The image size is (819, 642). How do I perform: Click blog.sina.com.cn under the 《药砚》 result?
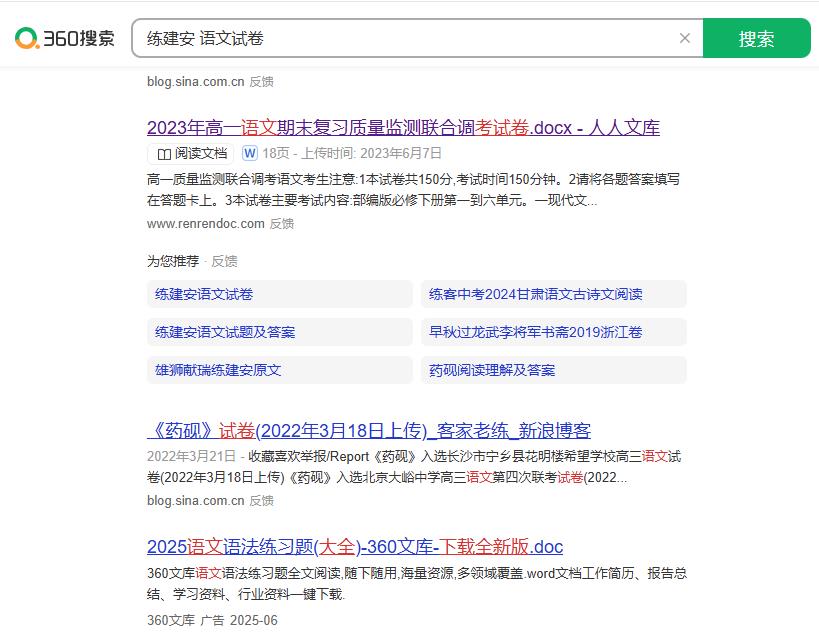(x=196, y=500)
